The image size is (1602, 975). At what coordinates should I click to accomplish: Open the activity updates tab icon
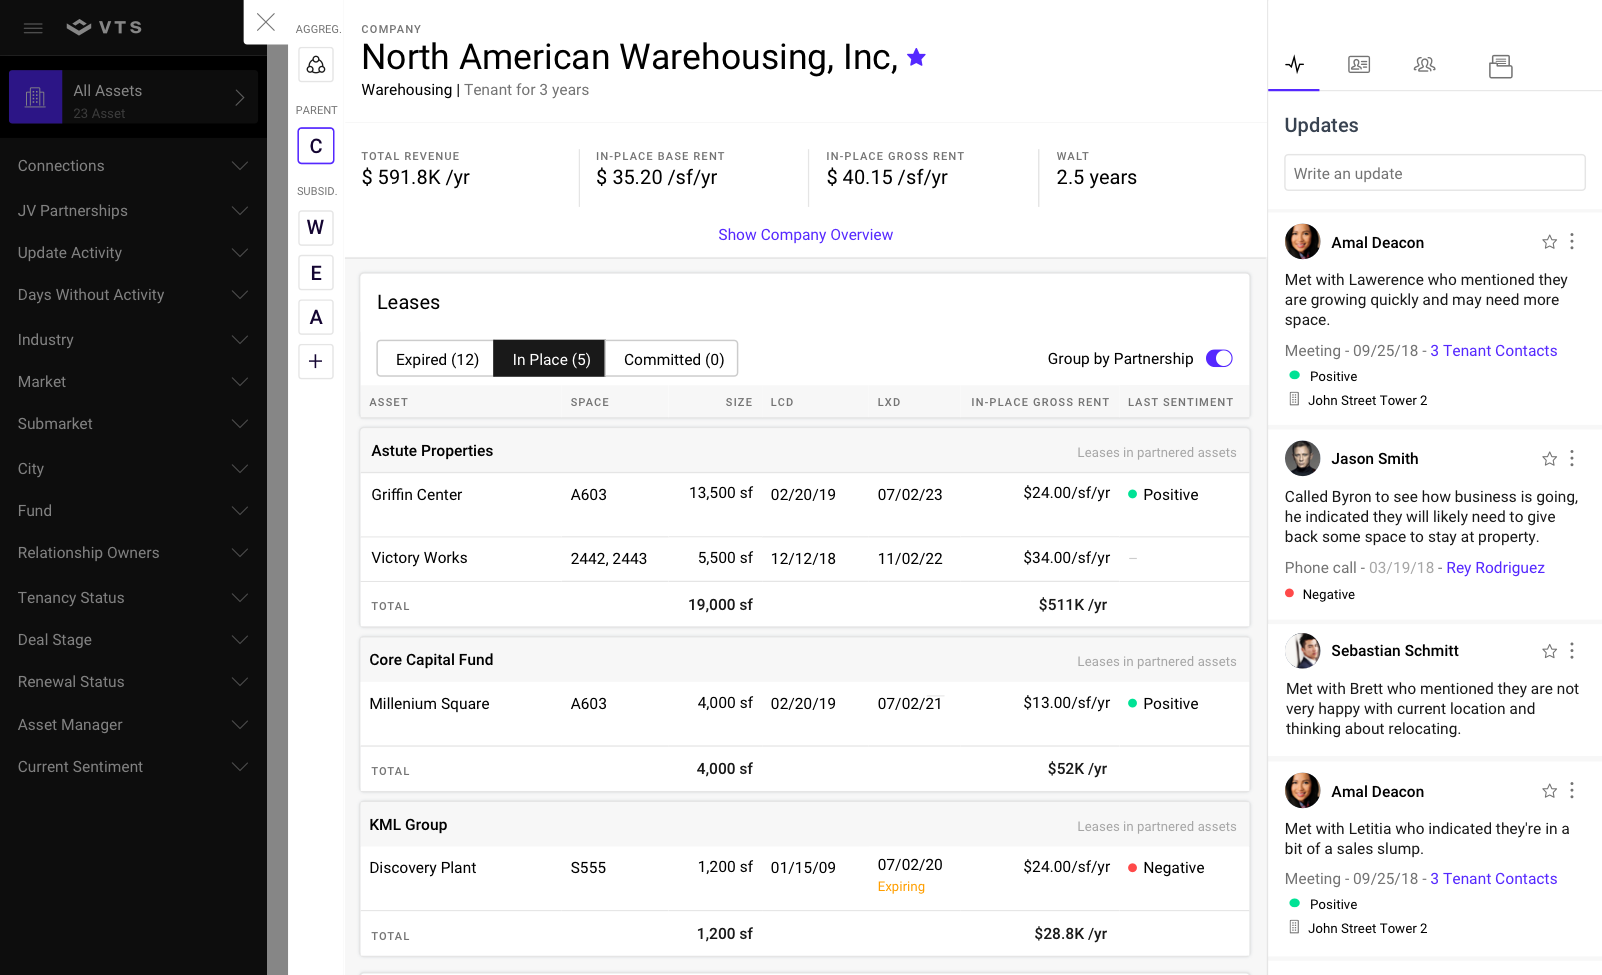1295,65
